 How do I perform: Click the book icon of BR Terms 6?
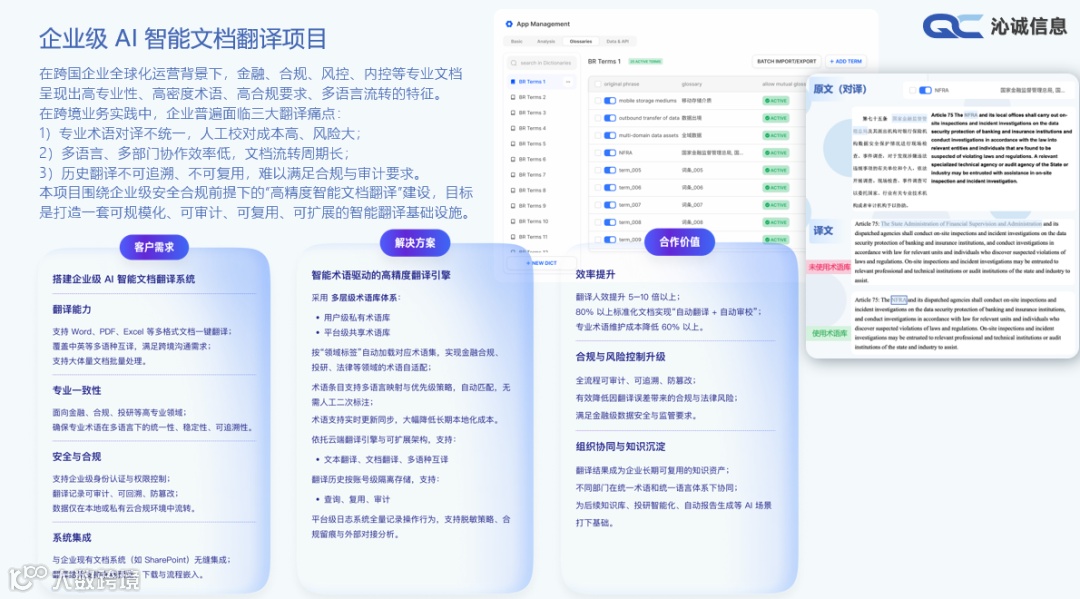(513, 159)
